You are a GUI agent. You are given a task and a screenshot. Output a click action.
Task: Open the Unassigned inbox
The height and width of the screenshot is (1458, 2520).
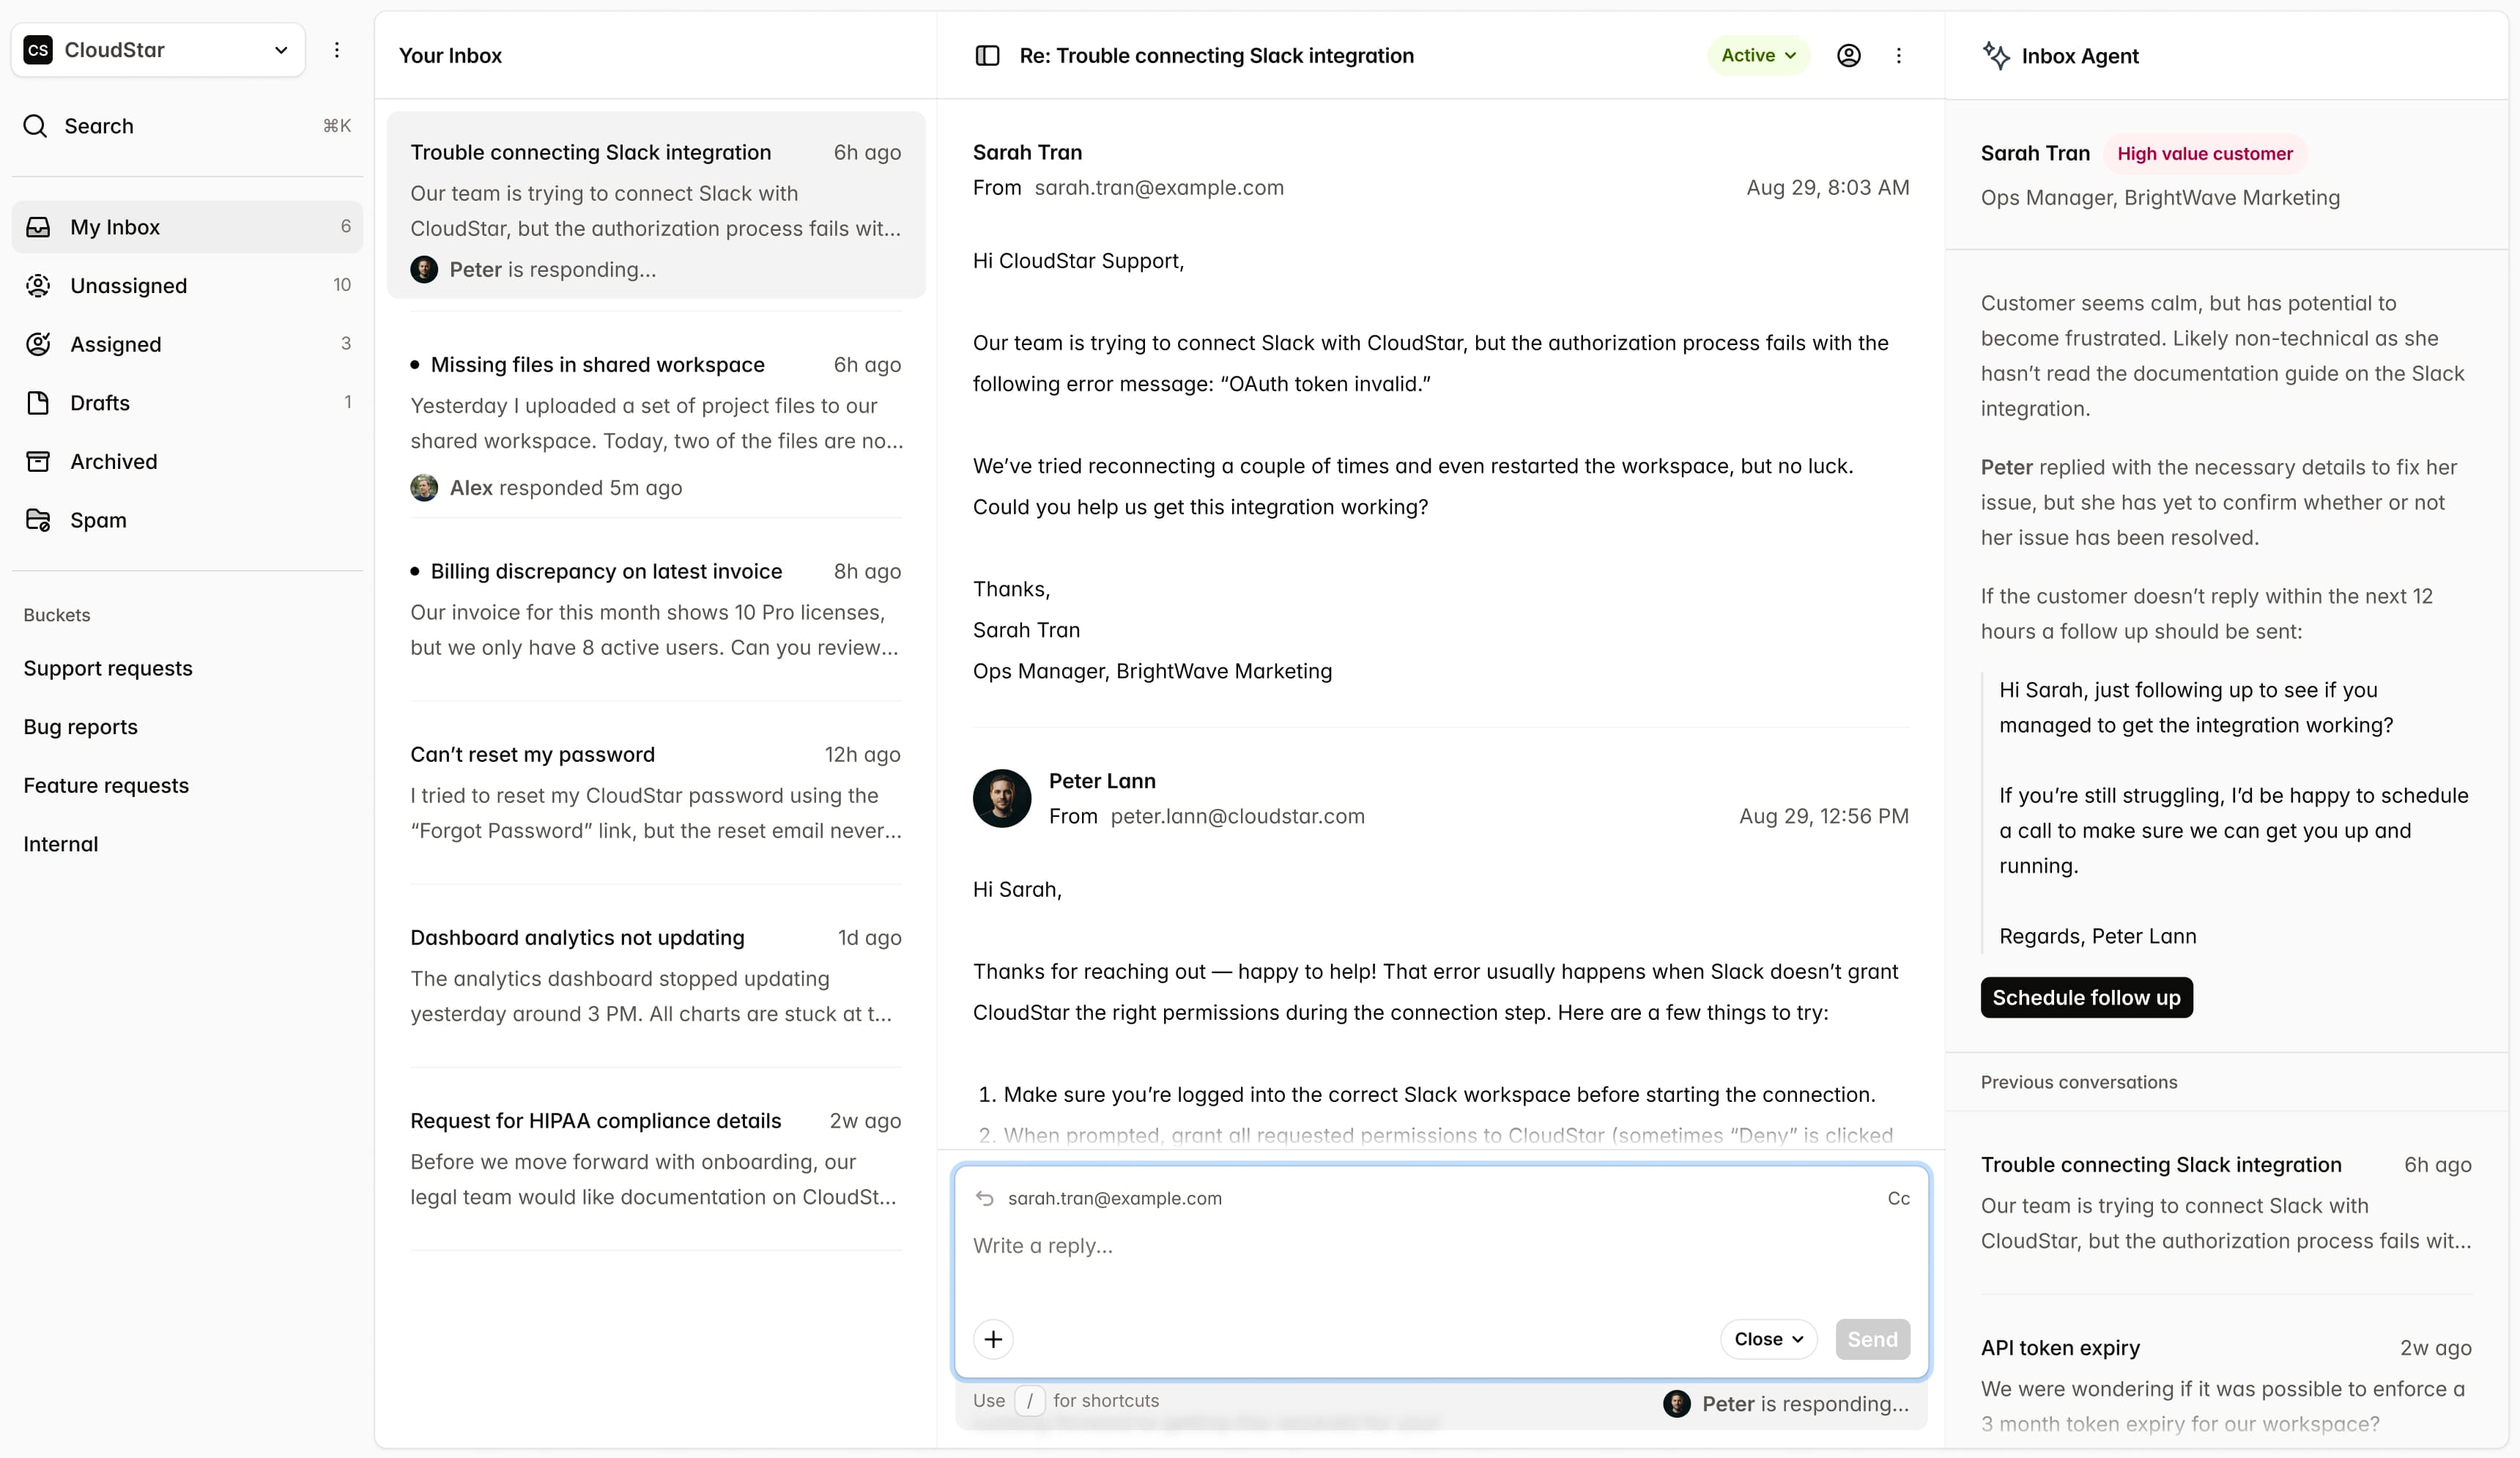[x=128, y=285]
